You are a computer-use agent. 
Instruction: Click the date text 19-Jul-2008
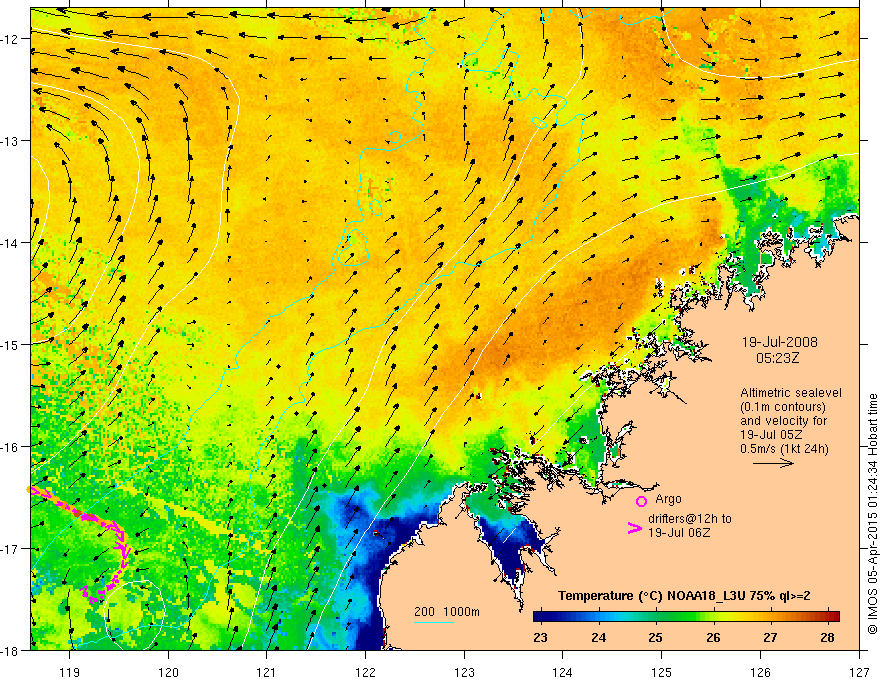point(780,342)
